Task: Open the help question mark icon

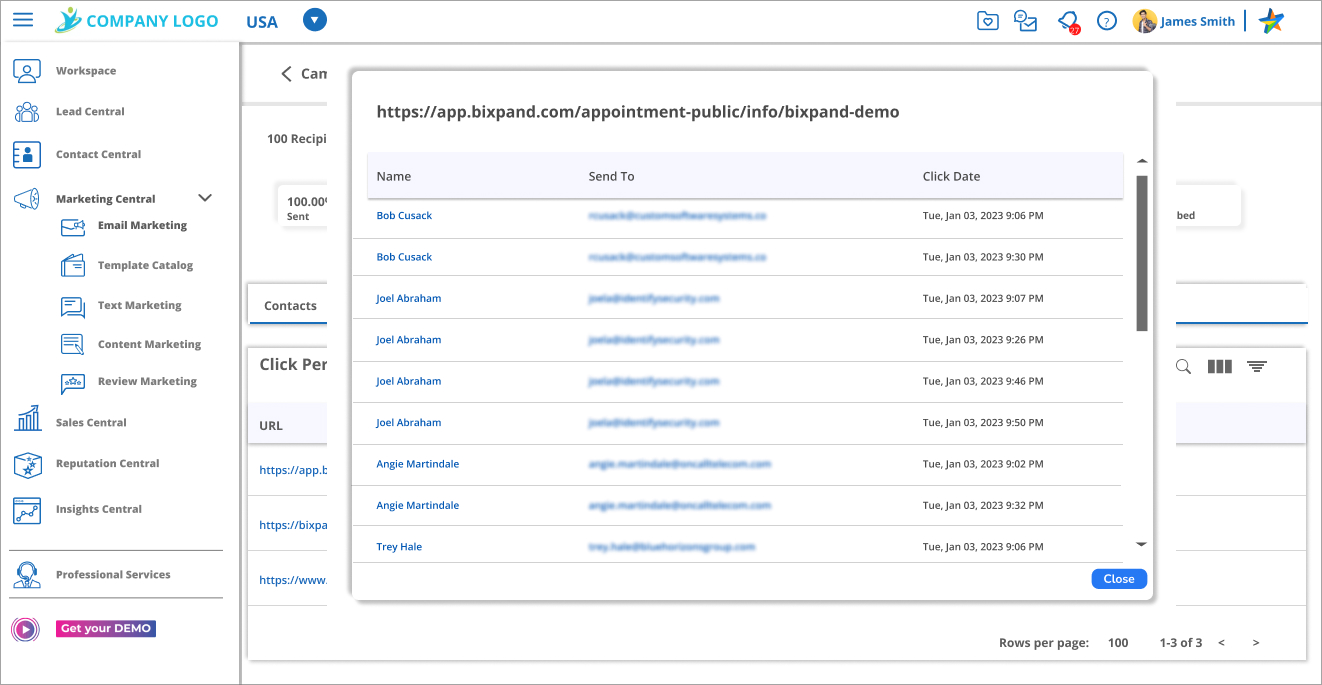Action: [1106, 21]
